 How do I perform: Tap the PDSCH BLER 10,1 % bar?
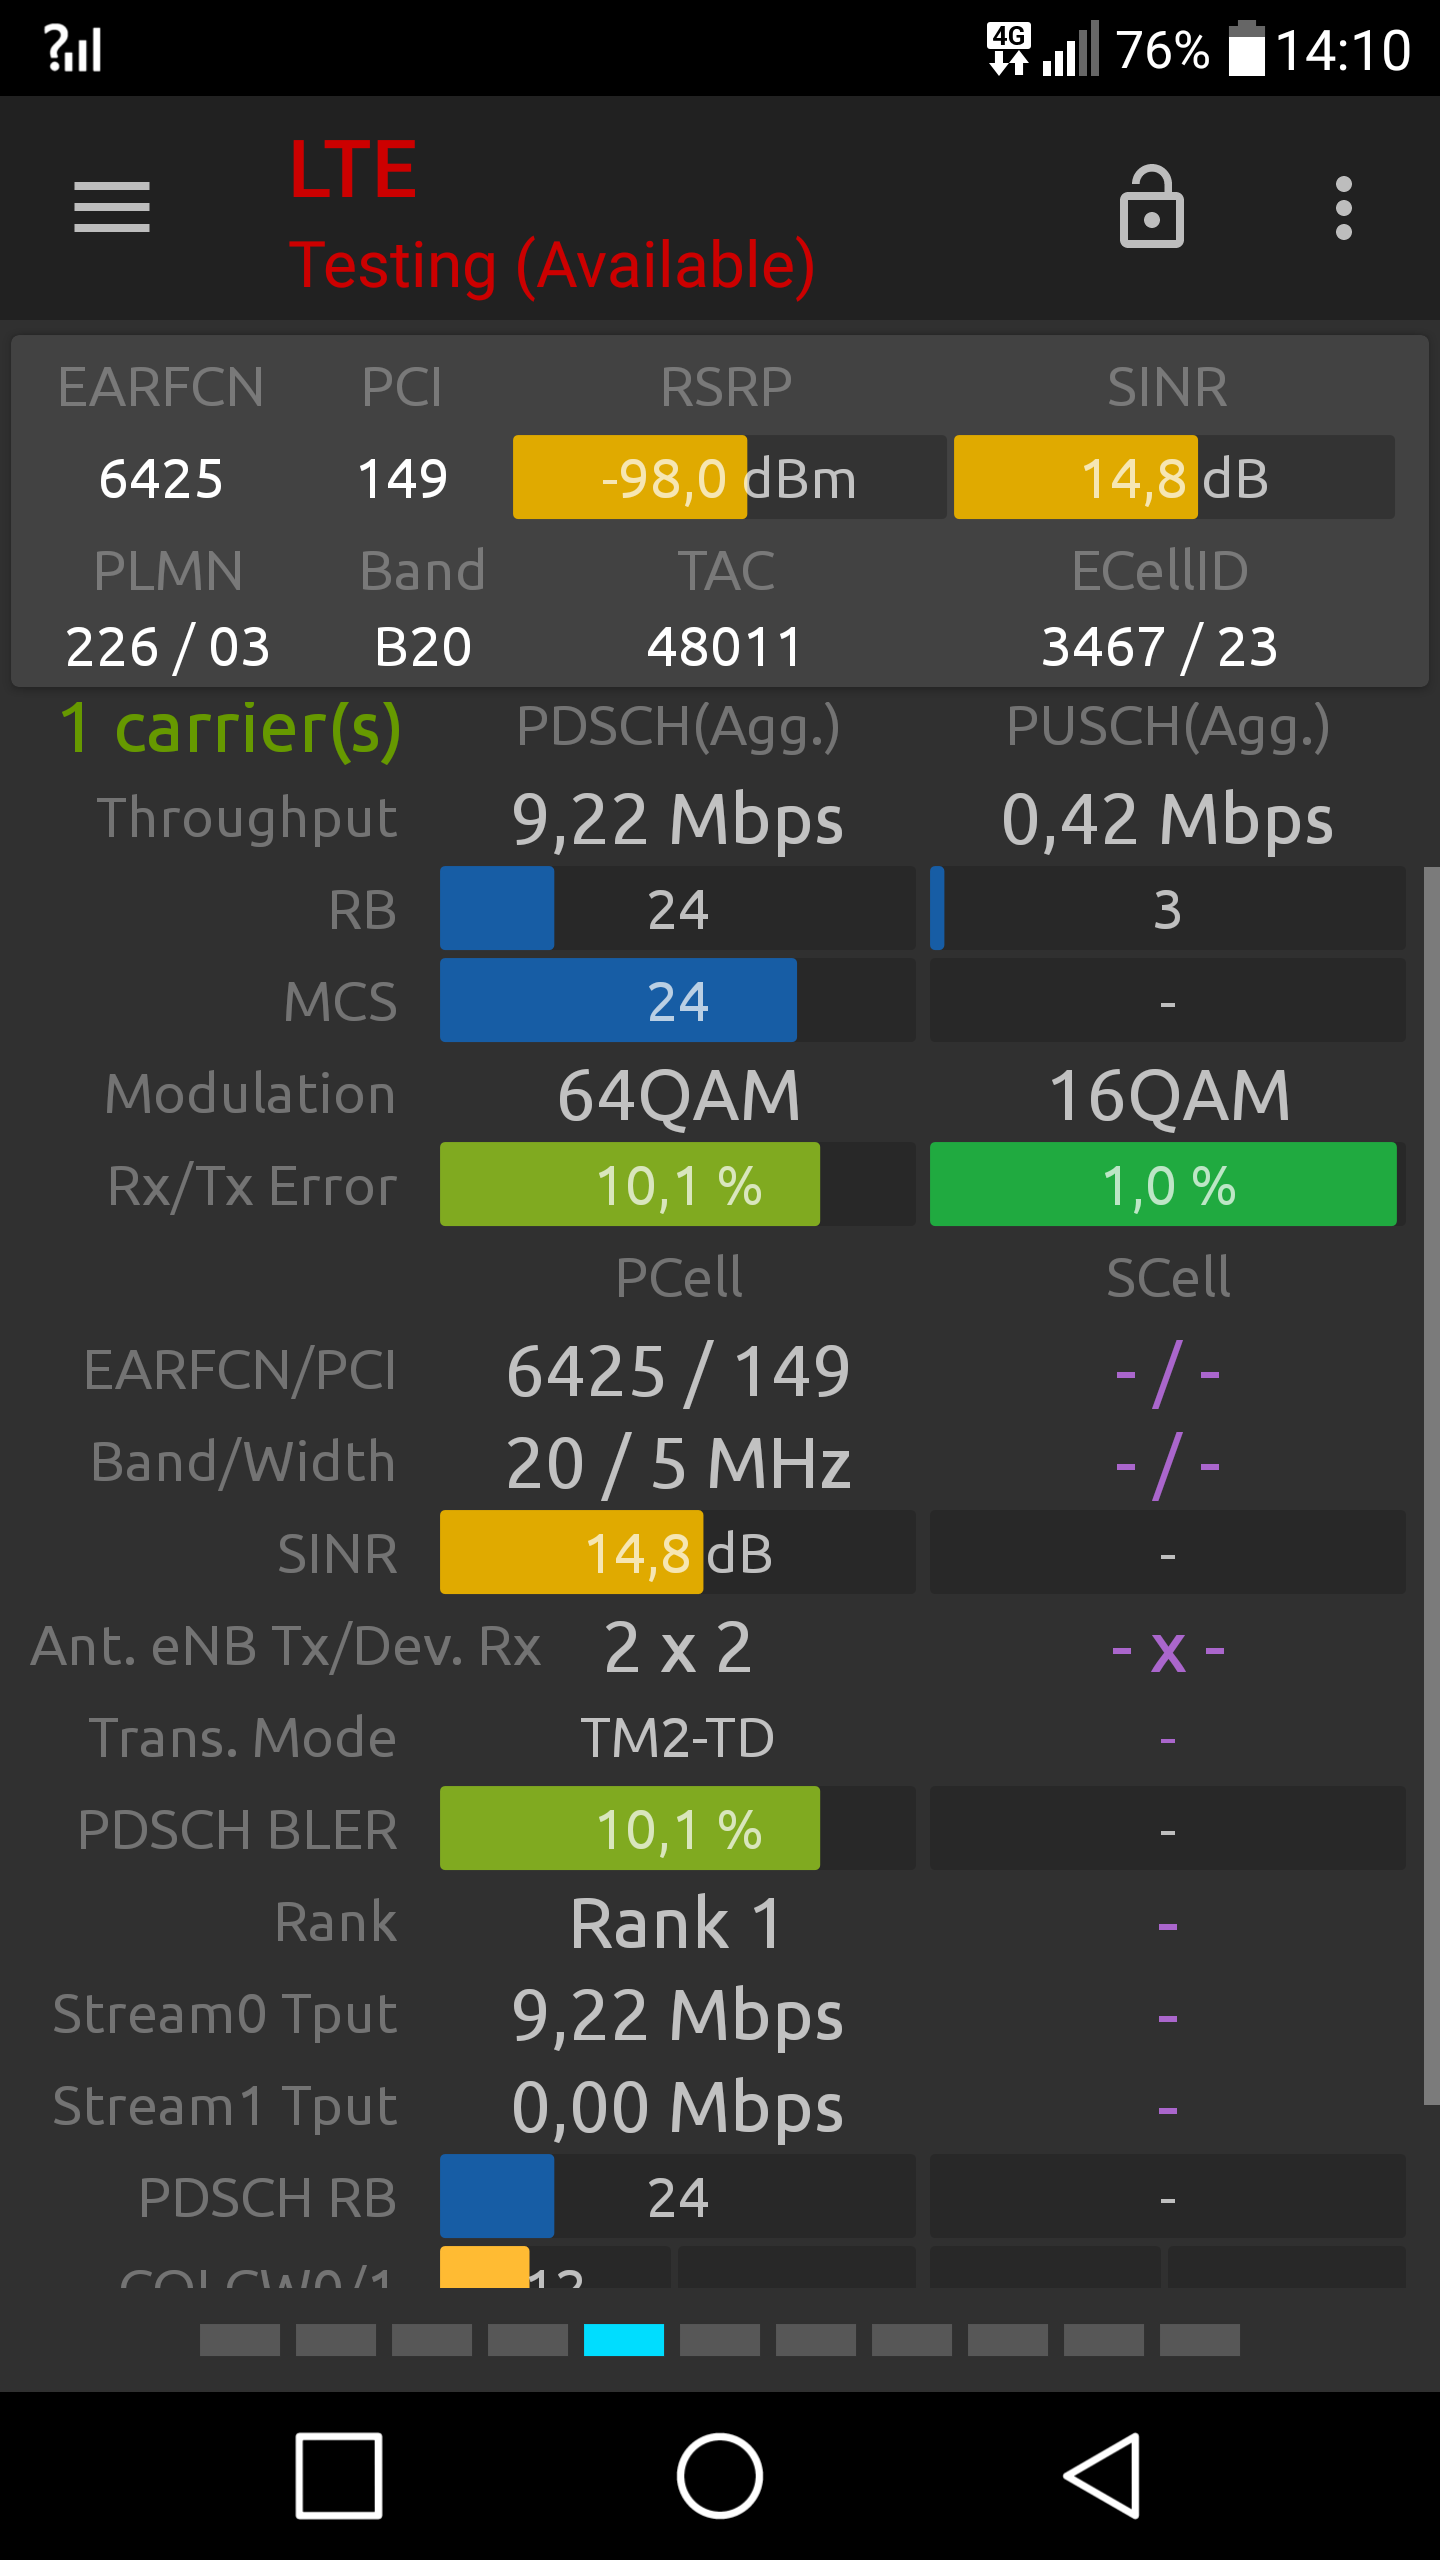677,1828
